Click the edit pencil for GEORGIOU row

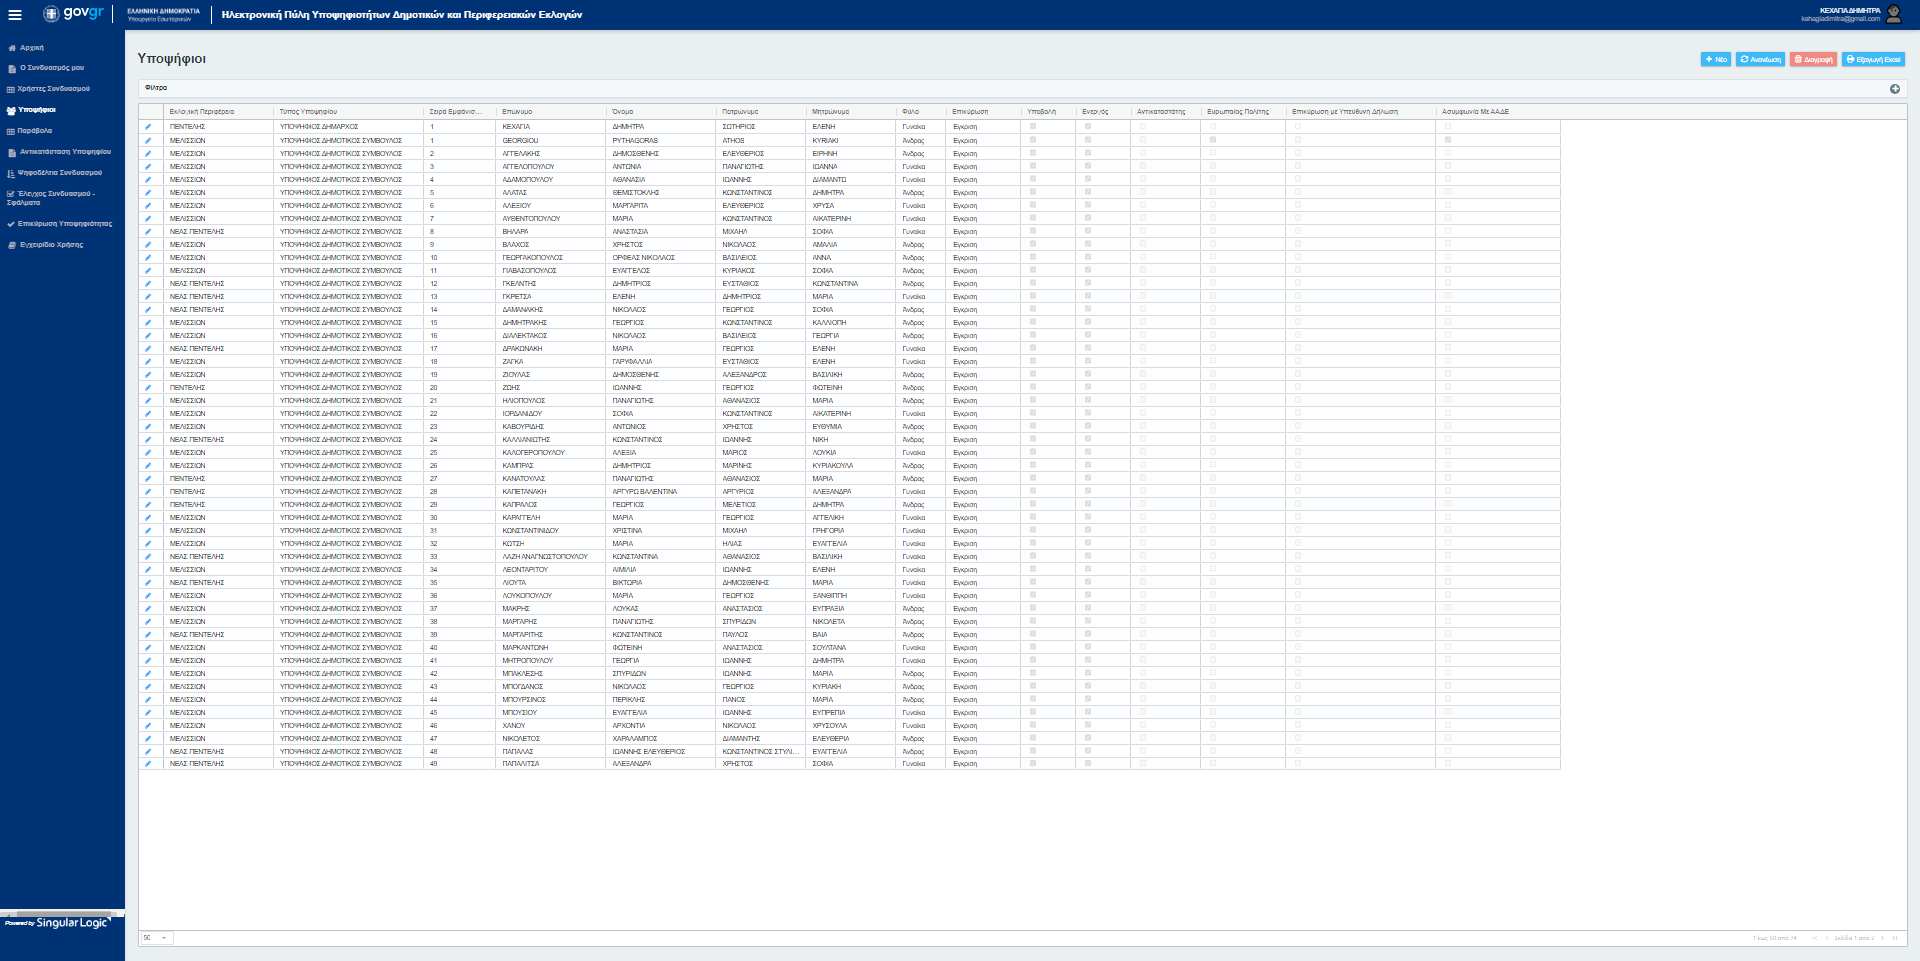[x=148, y=141]
